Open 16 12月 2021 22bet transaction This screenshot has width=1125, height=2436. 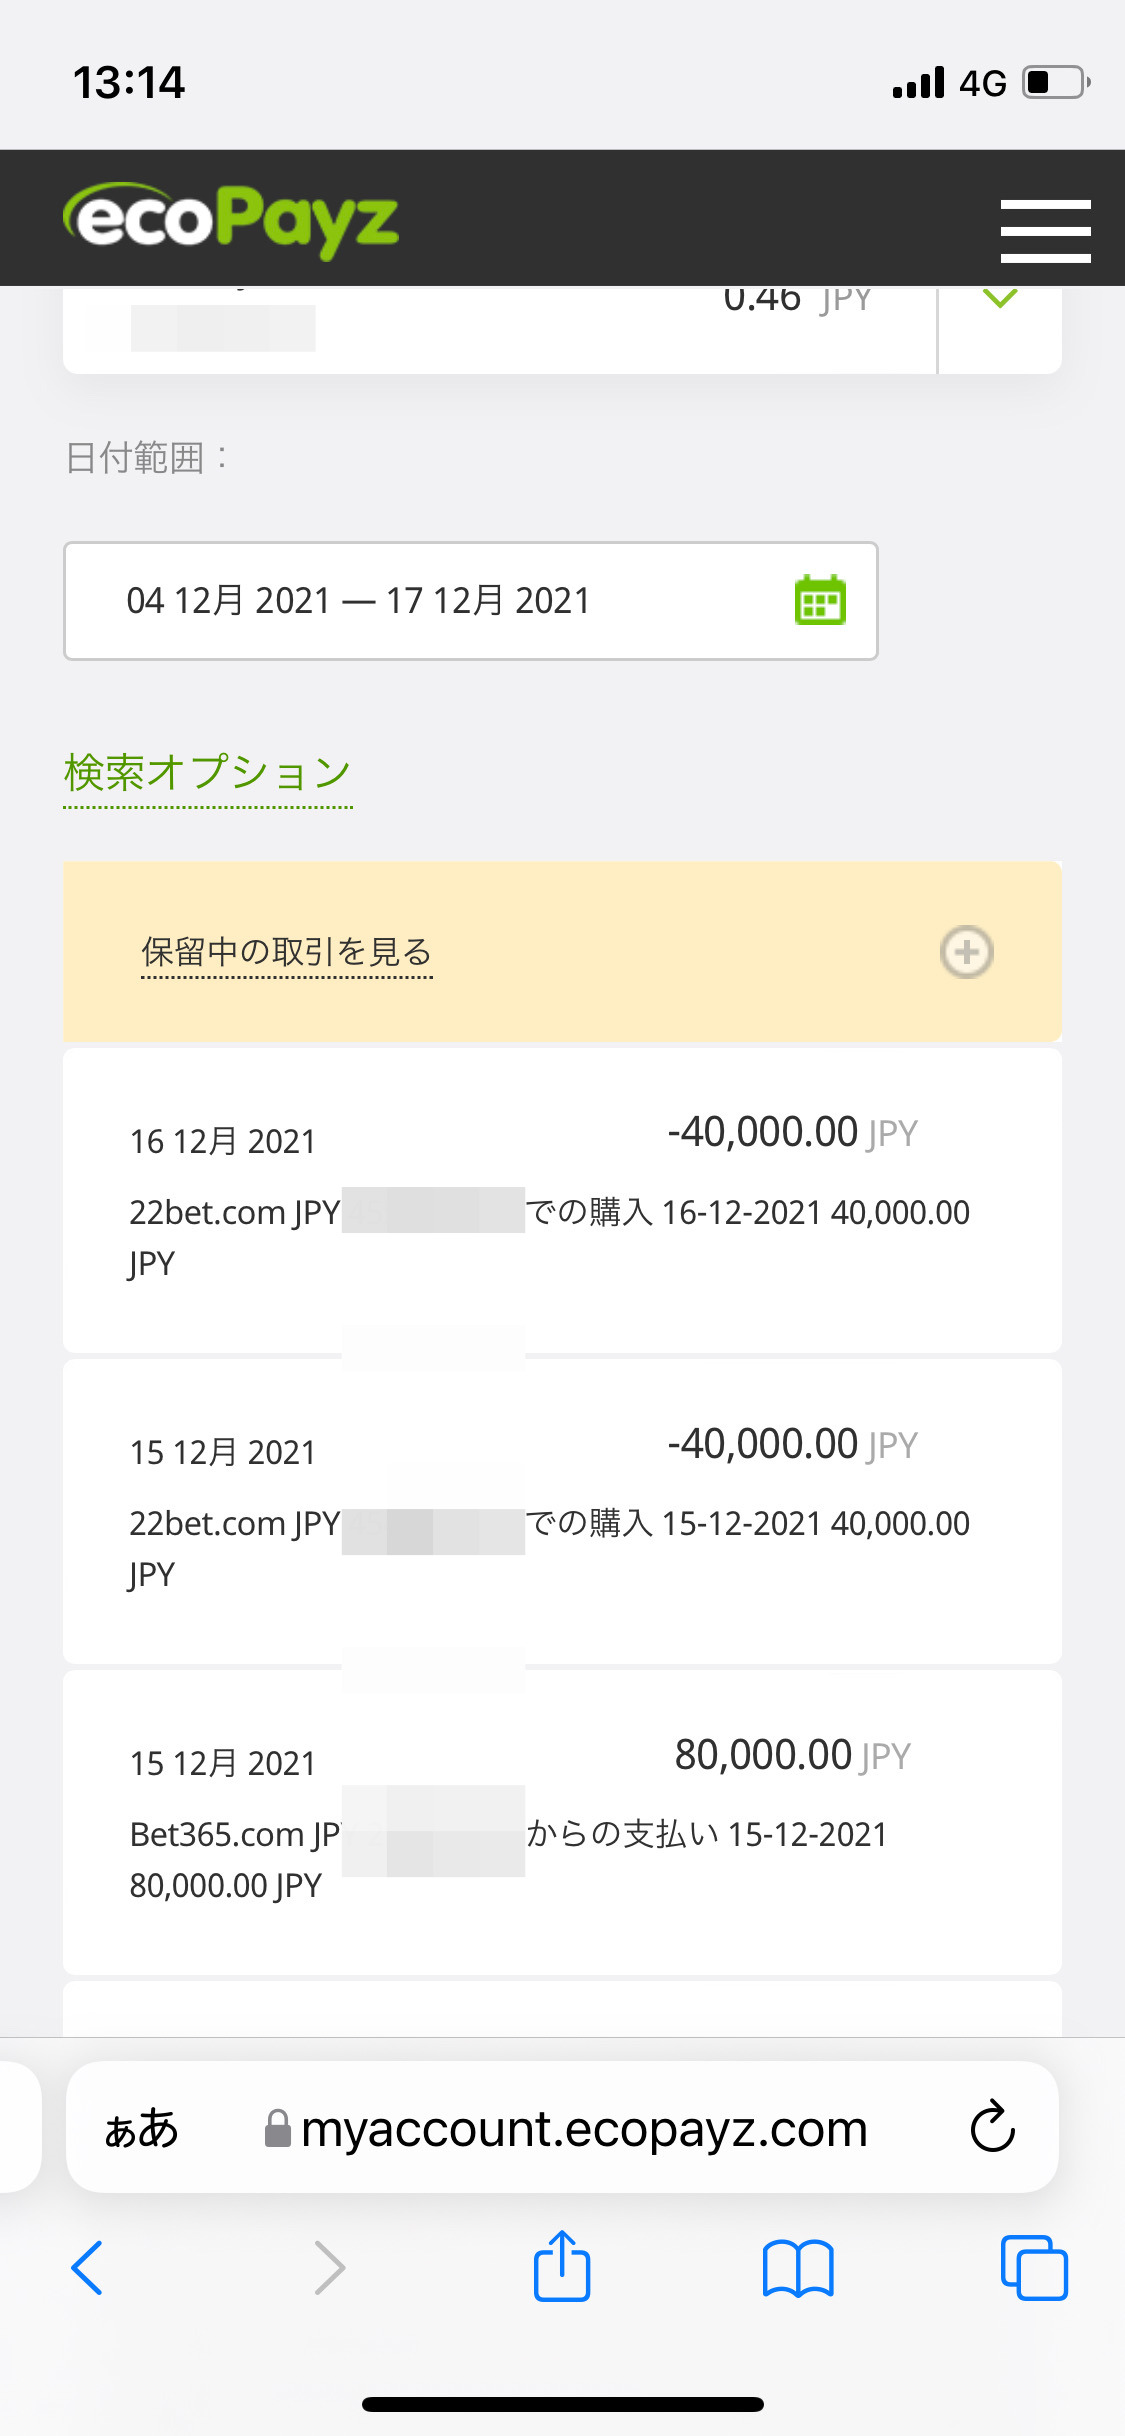pyautogui.click(x=562, y=1200)
